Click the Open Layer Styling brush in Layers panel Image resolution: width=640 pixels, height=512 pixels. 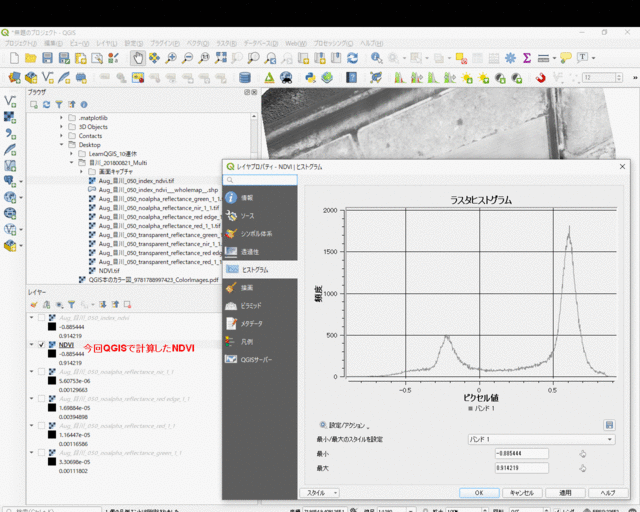tap(34, 305)
